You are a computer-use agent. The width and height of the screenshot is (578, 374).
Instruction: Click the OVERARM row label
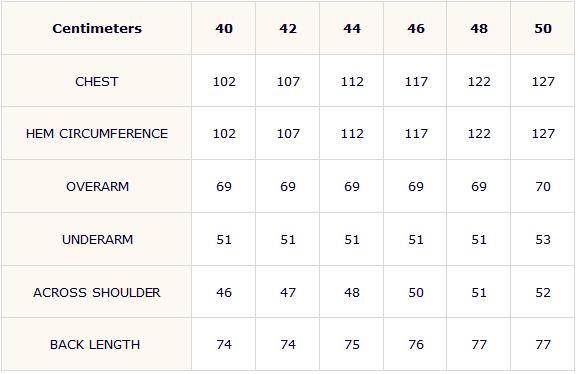pyautogui.click(x=97, y=186)
